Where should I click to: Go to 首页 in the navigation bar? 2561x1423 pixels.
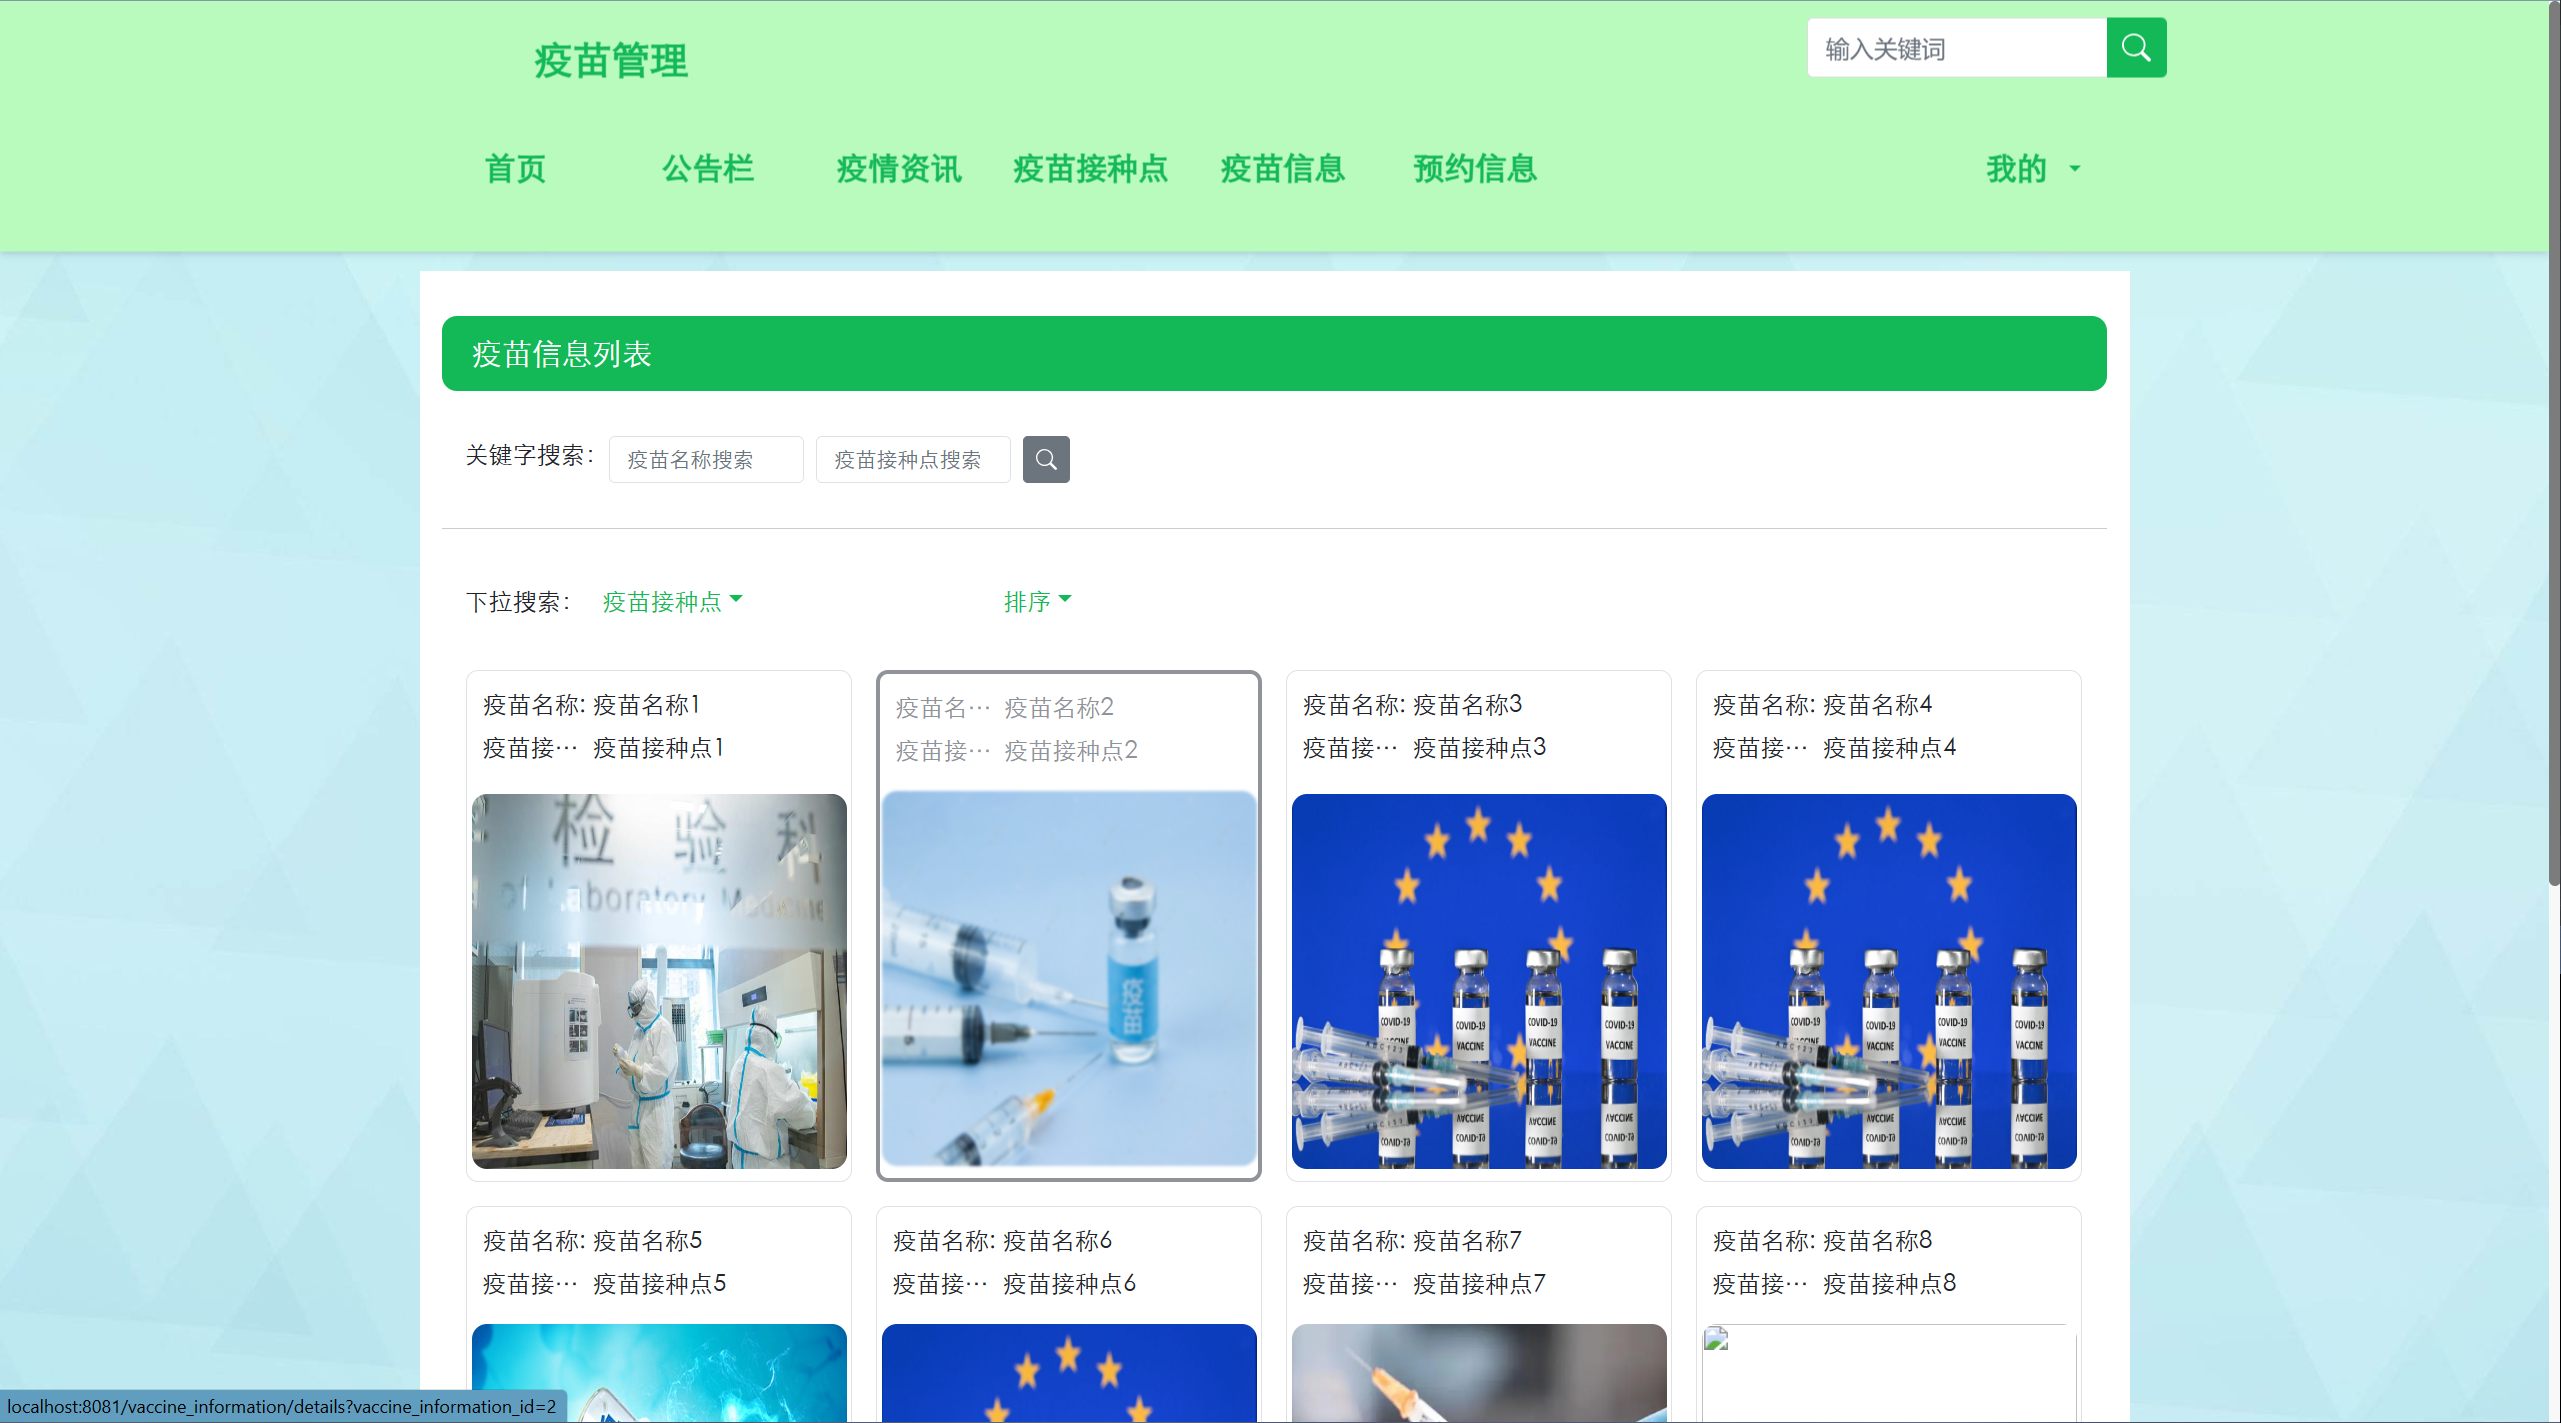tap(515, 169)
